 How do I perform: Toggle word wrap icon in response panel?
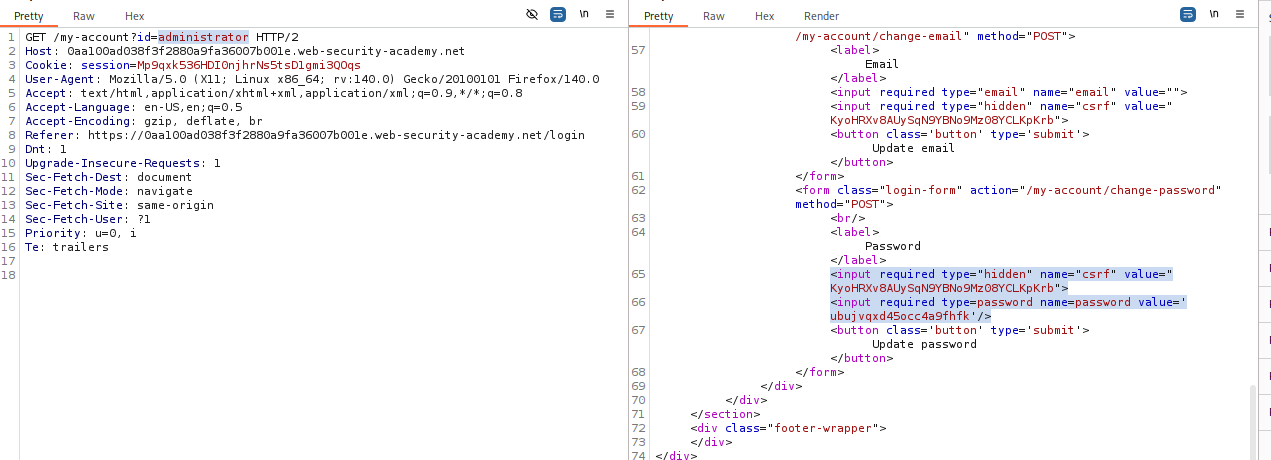click(1188, 15)
